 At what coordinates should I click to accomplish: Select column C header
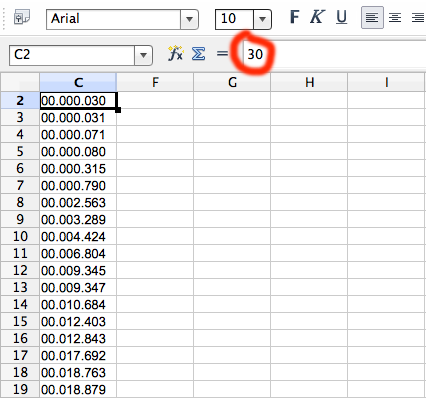click(x=78, y=82)
